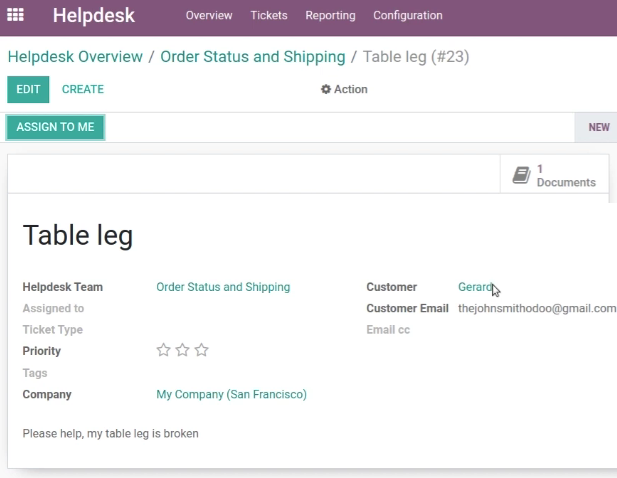
Task: Open Order Status and Shipping breadcrumb
Action: pos(253,57)
